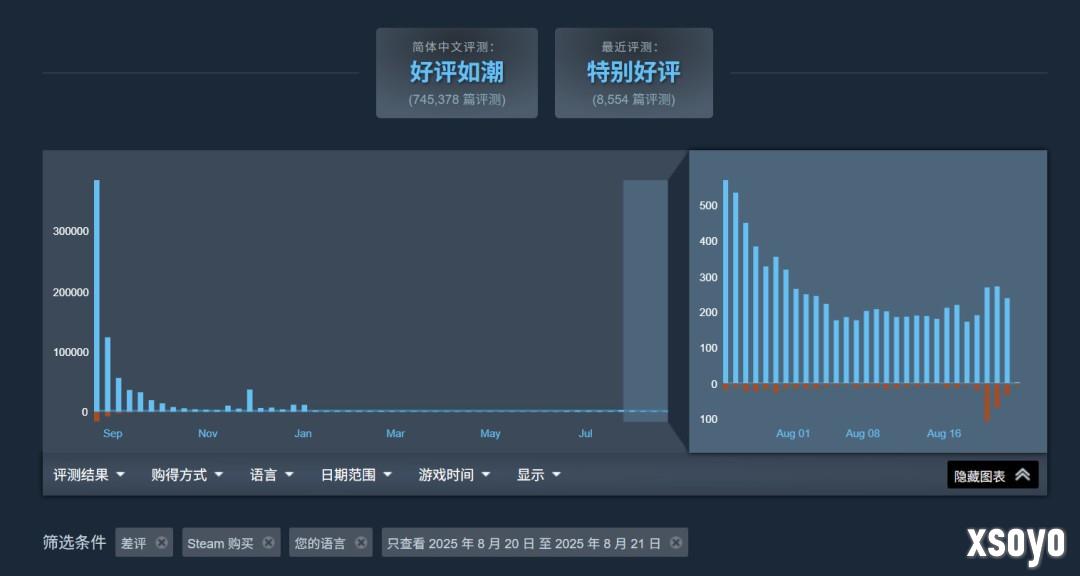Open the 语言 dropdown filter
Image resolution: width=1080 pixels, height=576 pixels.
pos(271,475)
